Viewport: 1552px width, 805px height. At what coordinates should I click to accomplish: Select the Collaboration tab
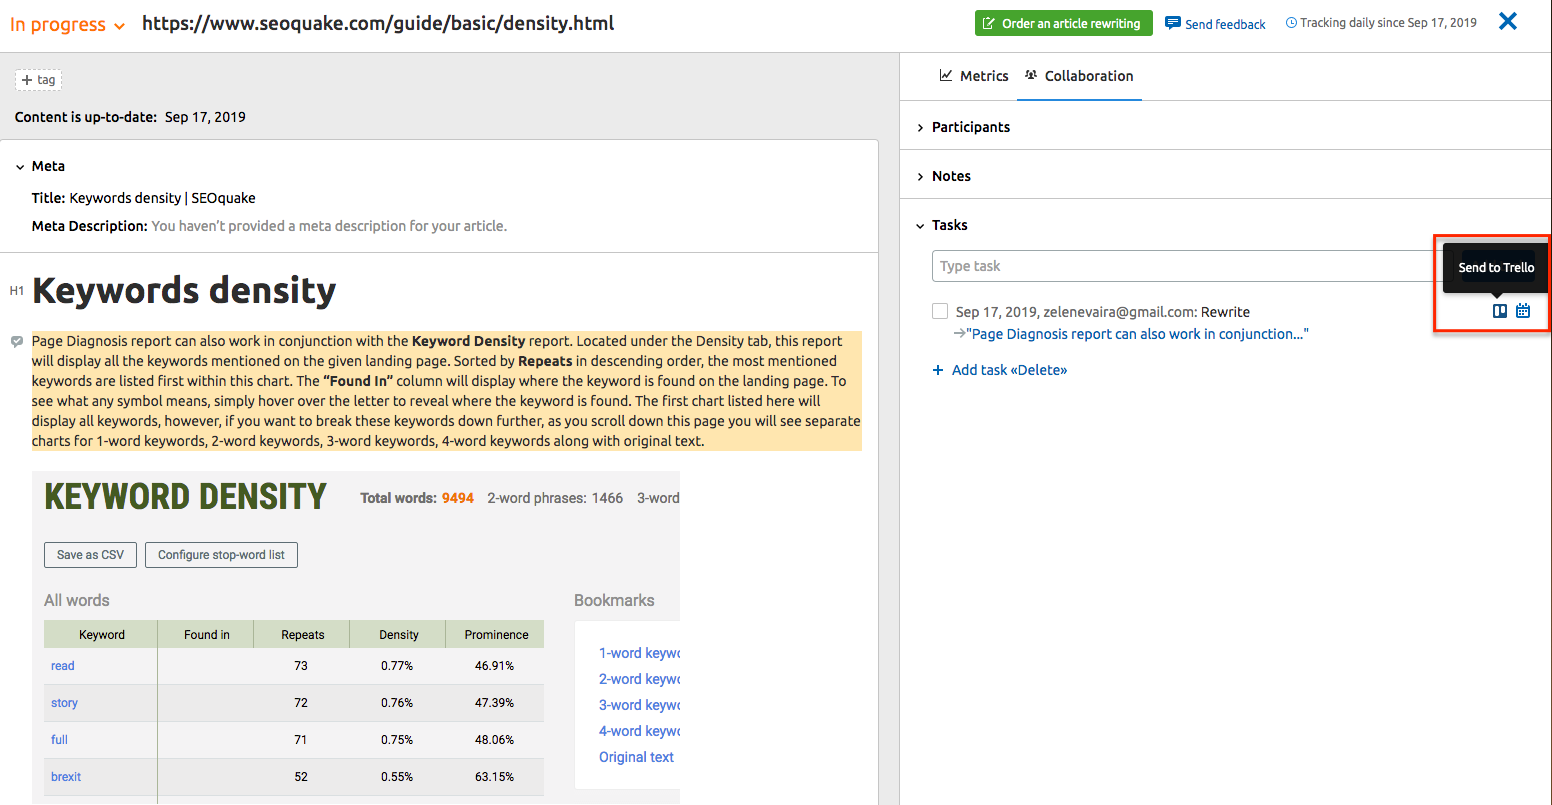point(1079,76)
